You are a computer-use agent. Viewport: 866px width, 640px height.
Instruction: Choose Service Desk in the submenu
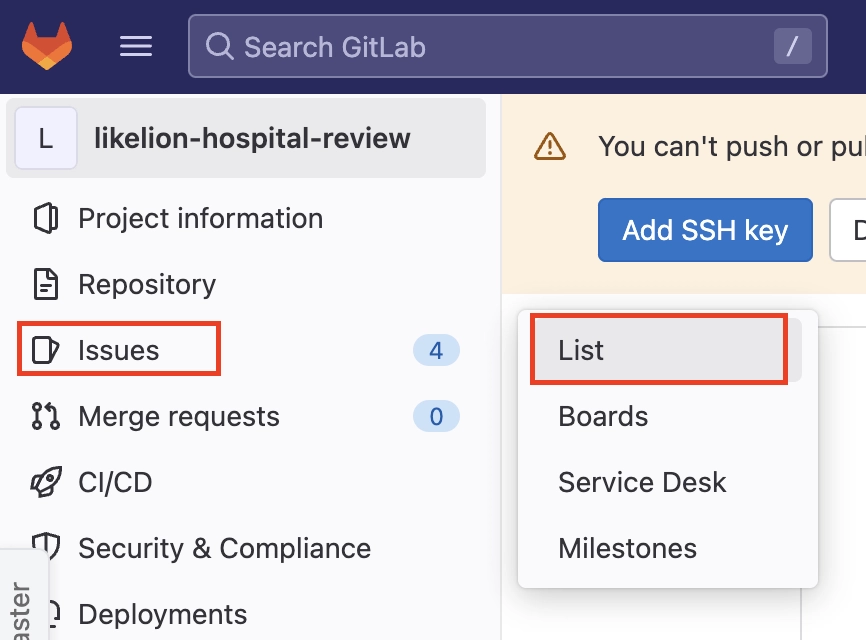642,482
